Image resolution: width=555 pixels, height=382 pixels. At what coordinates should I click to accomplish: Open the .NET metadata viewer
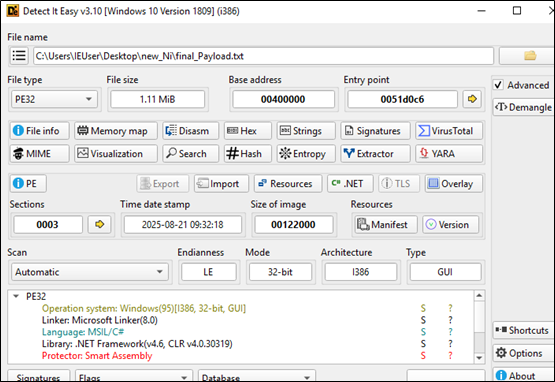point(350,183)
